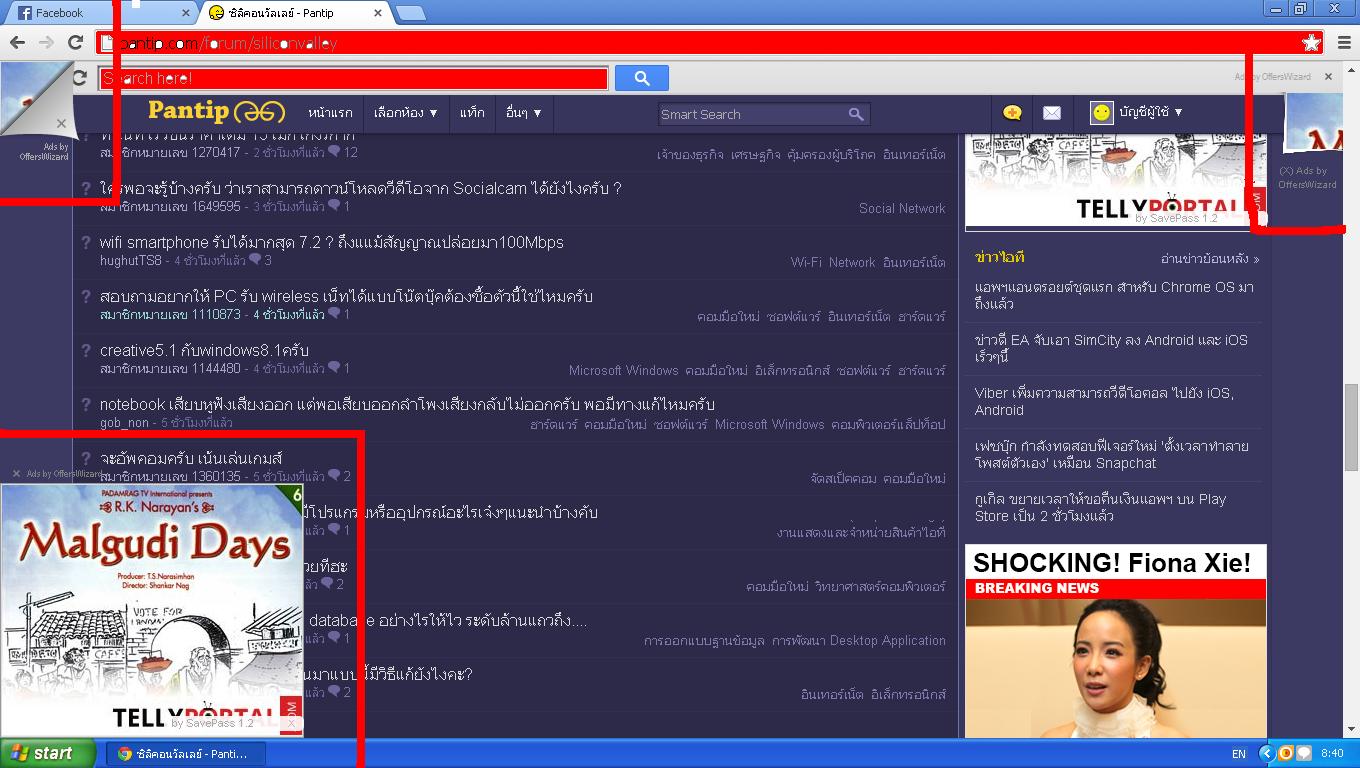Click the Pantip logo
Viewport: 1360px width, 768px height.
216,112
